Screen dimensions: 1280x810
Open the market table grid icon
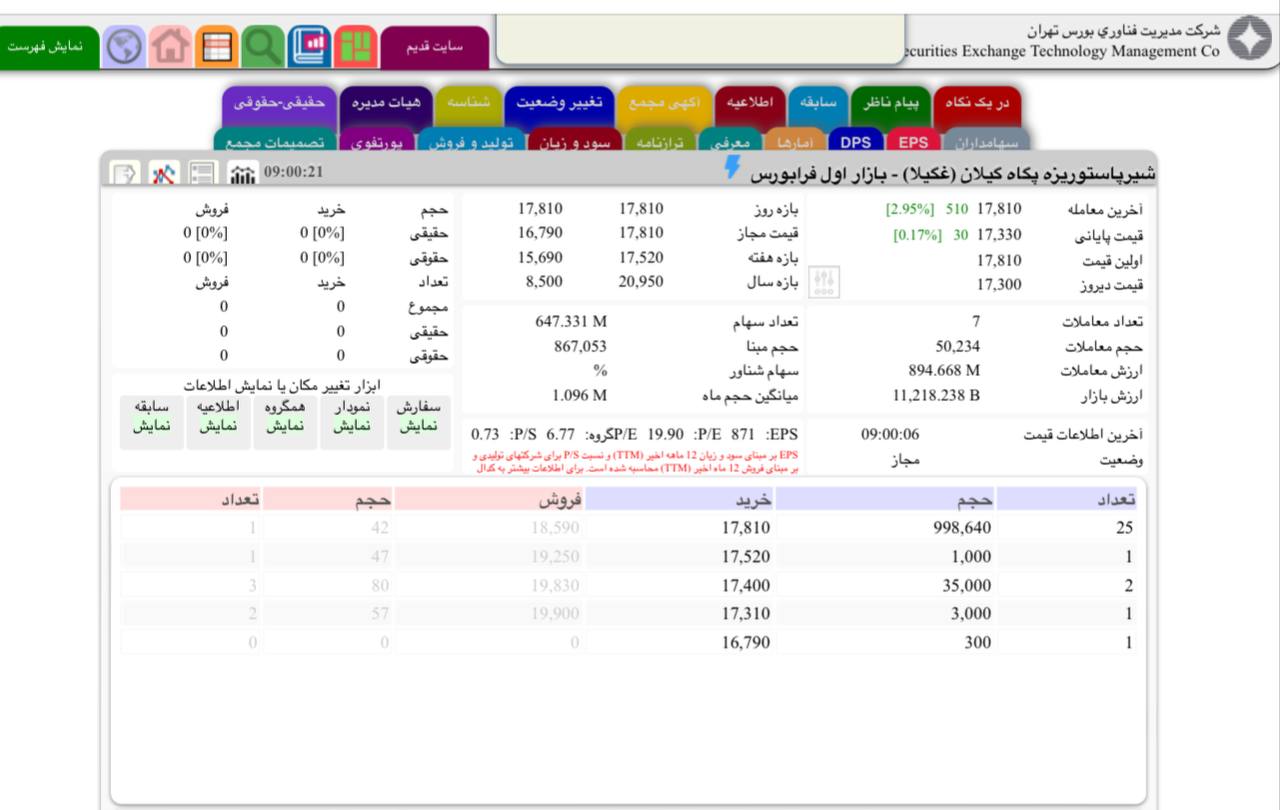[217, 47]
